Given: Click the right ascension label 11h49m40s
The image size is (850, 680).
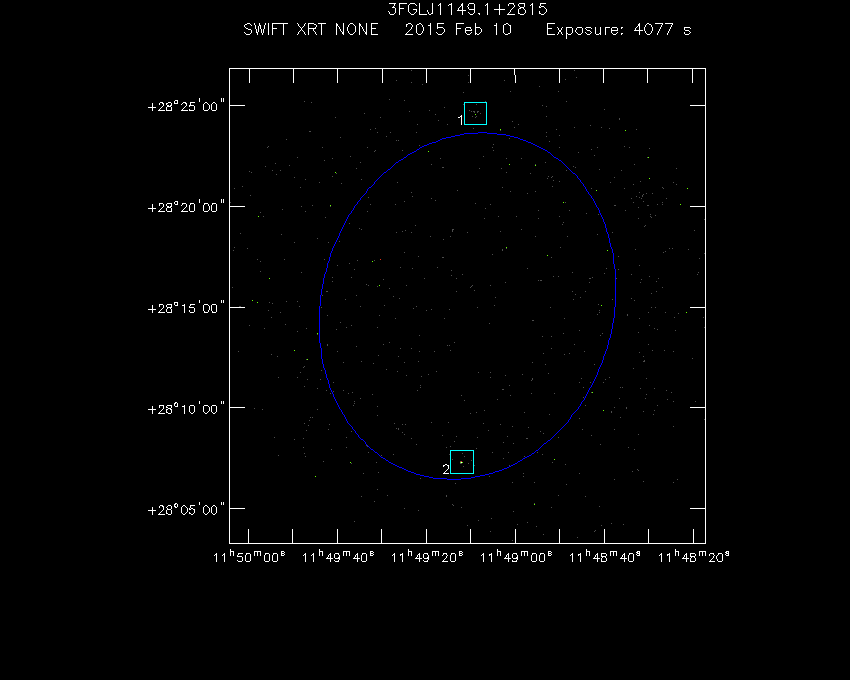Looking at the screenshot, I should [x=338, y=557].
